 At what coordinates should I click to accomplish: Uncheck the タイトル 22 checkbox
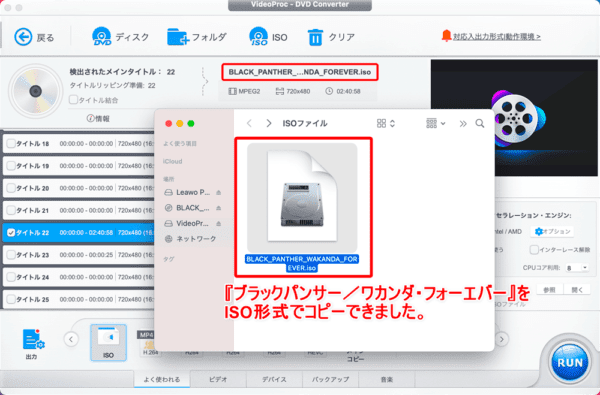click(11, 232)
